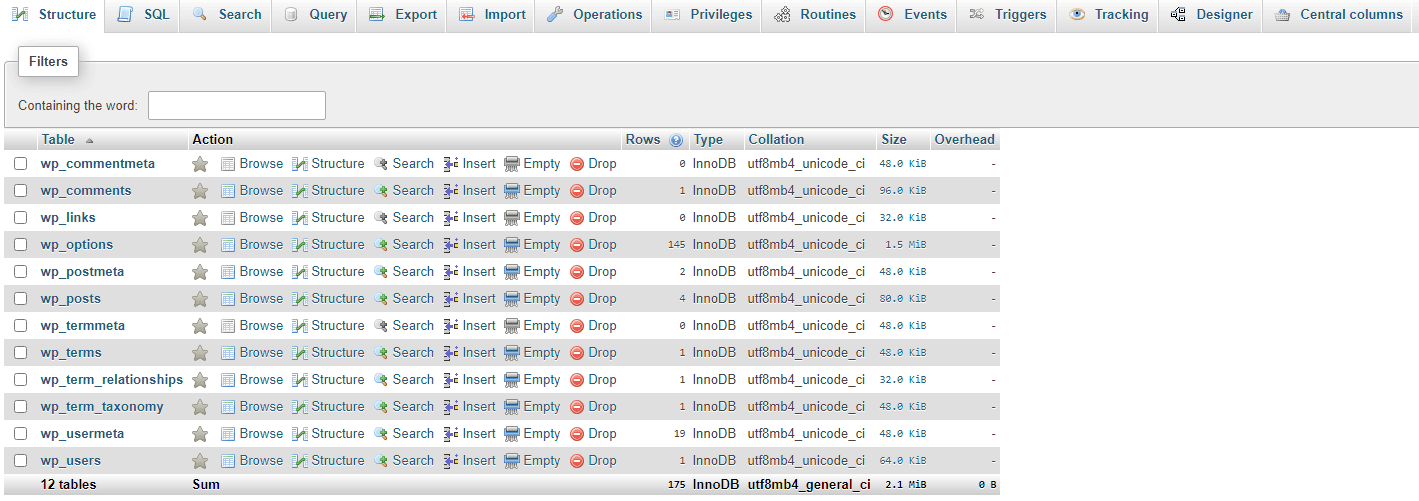Click the Drop link for wp_usermeta
Viewport: 1419px width, 501px height.
(602, 434)
